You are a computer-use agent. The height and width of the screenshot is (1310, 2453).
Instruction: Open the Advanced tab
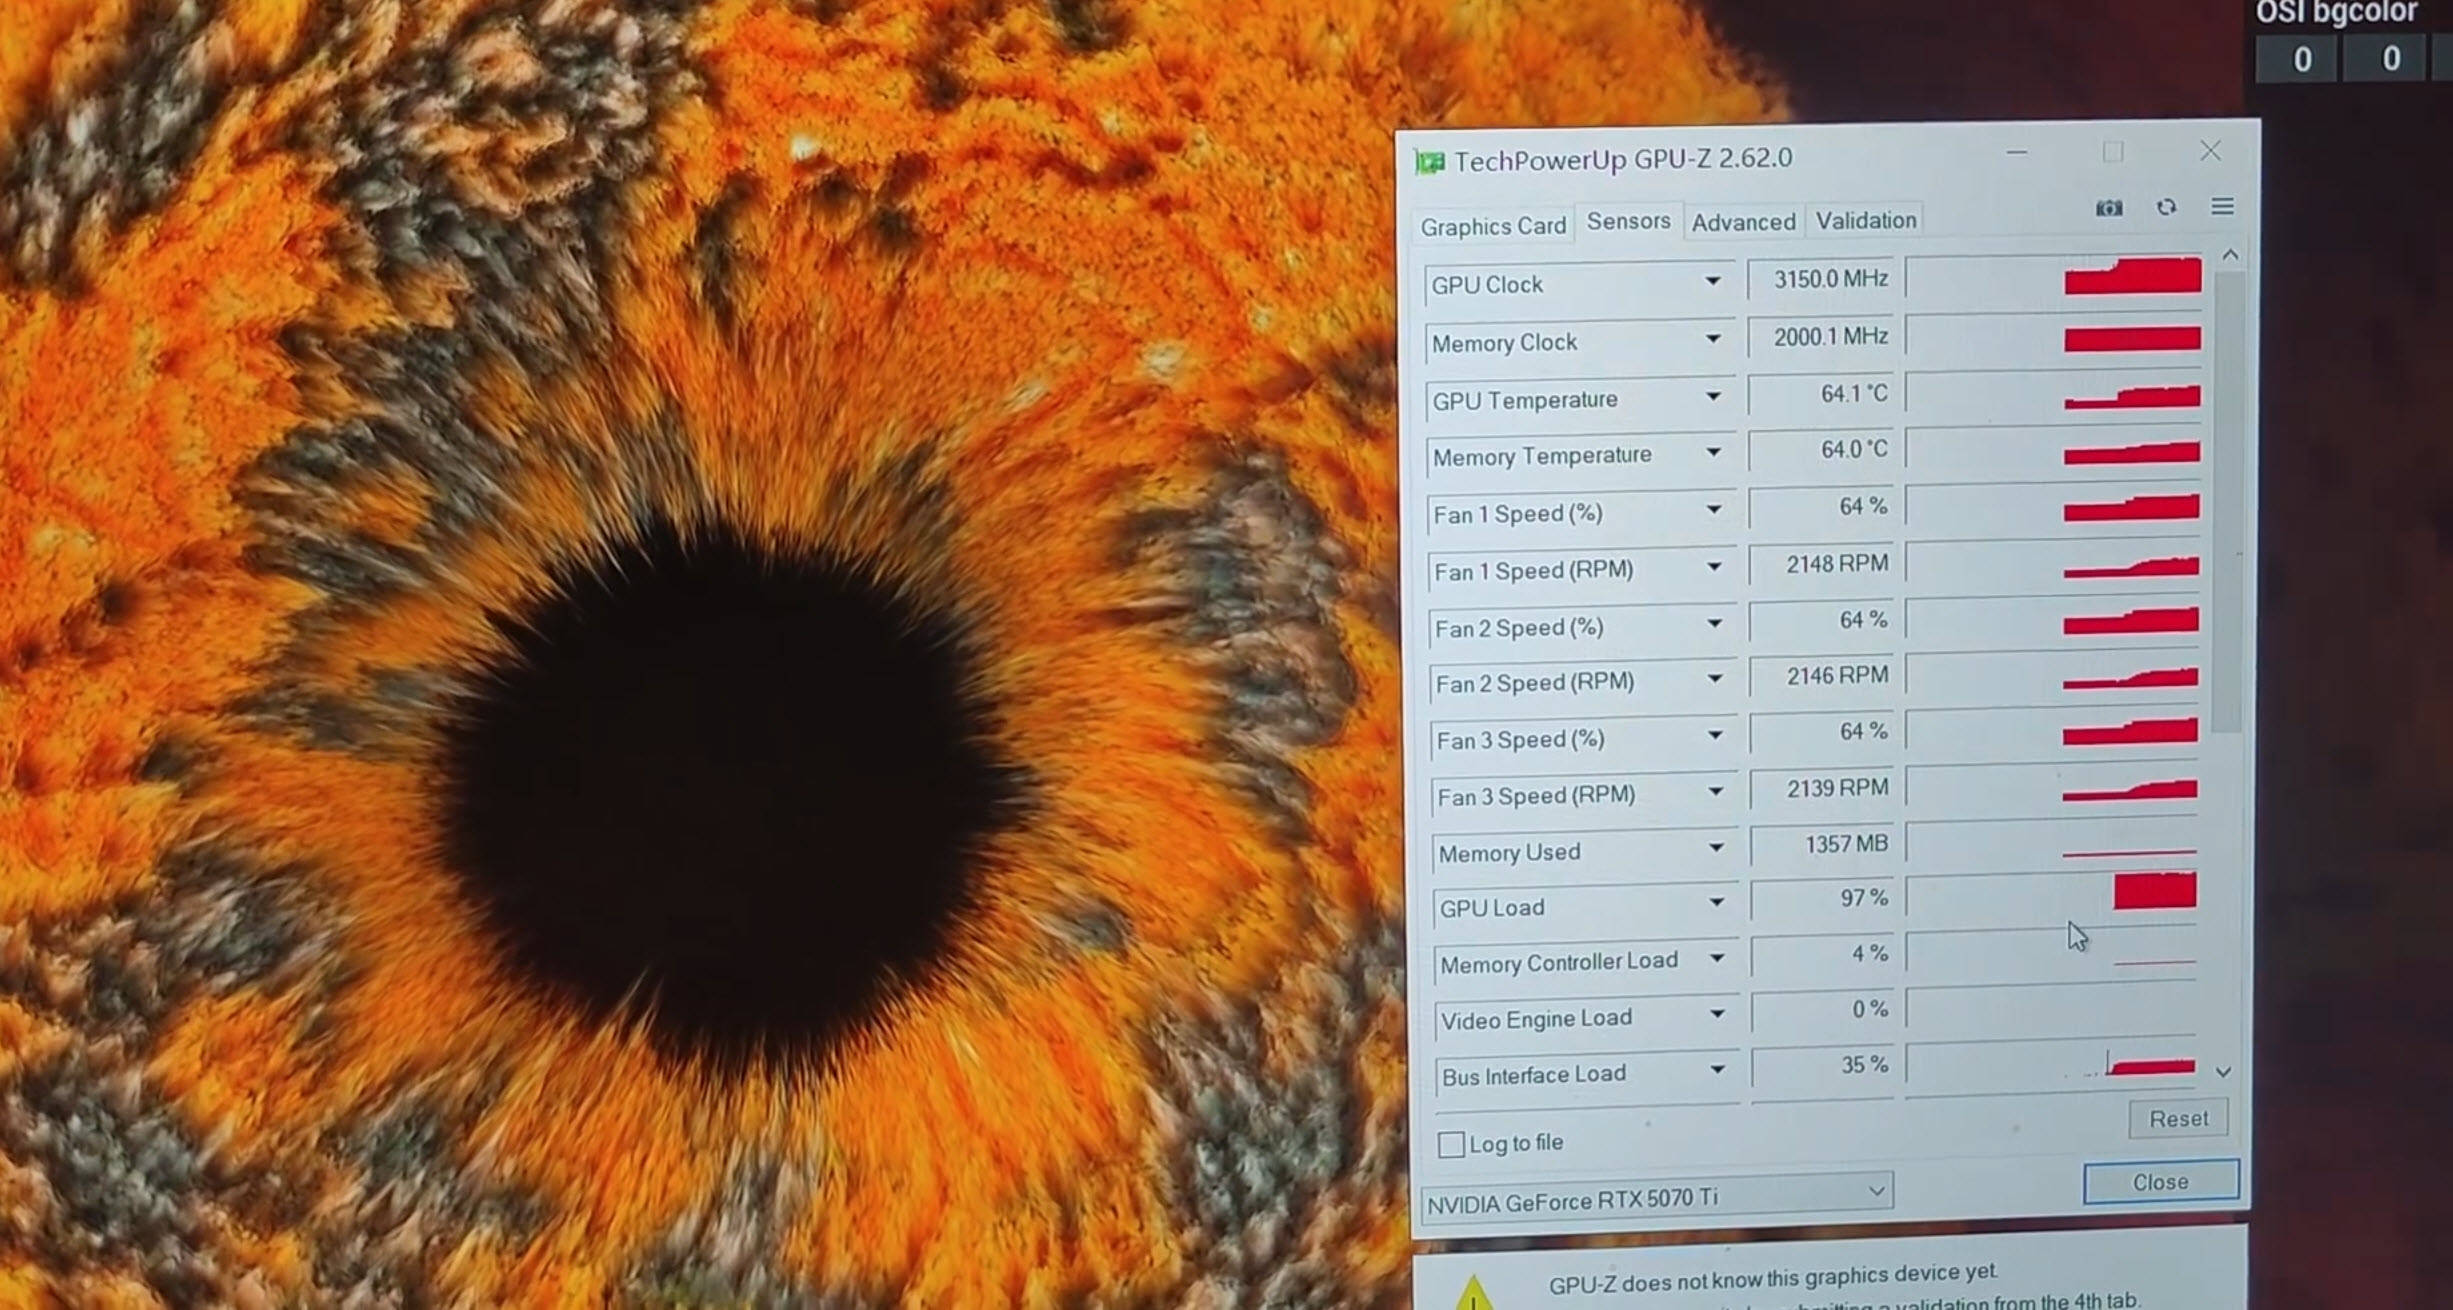click(1743, 222)
